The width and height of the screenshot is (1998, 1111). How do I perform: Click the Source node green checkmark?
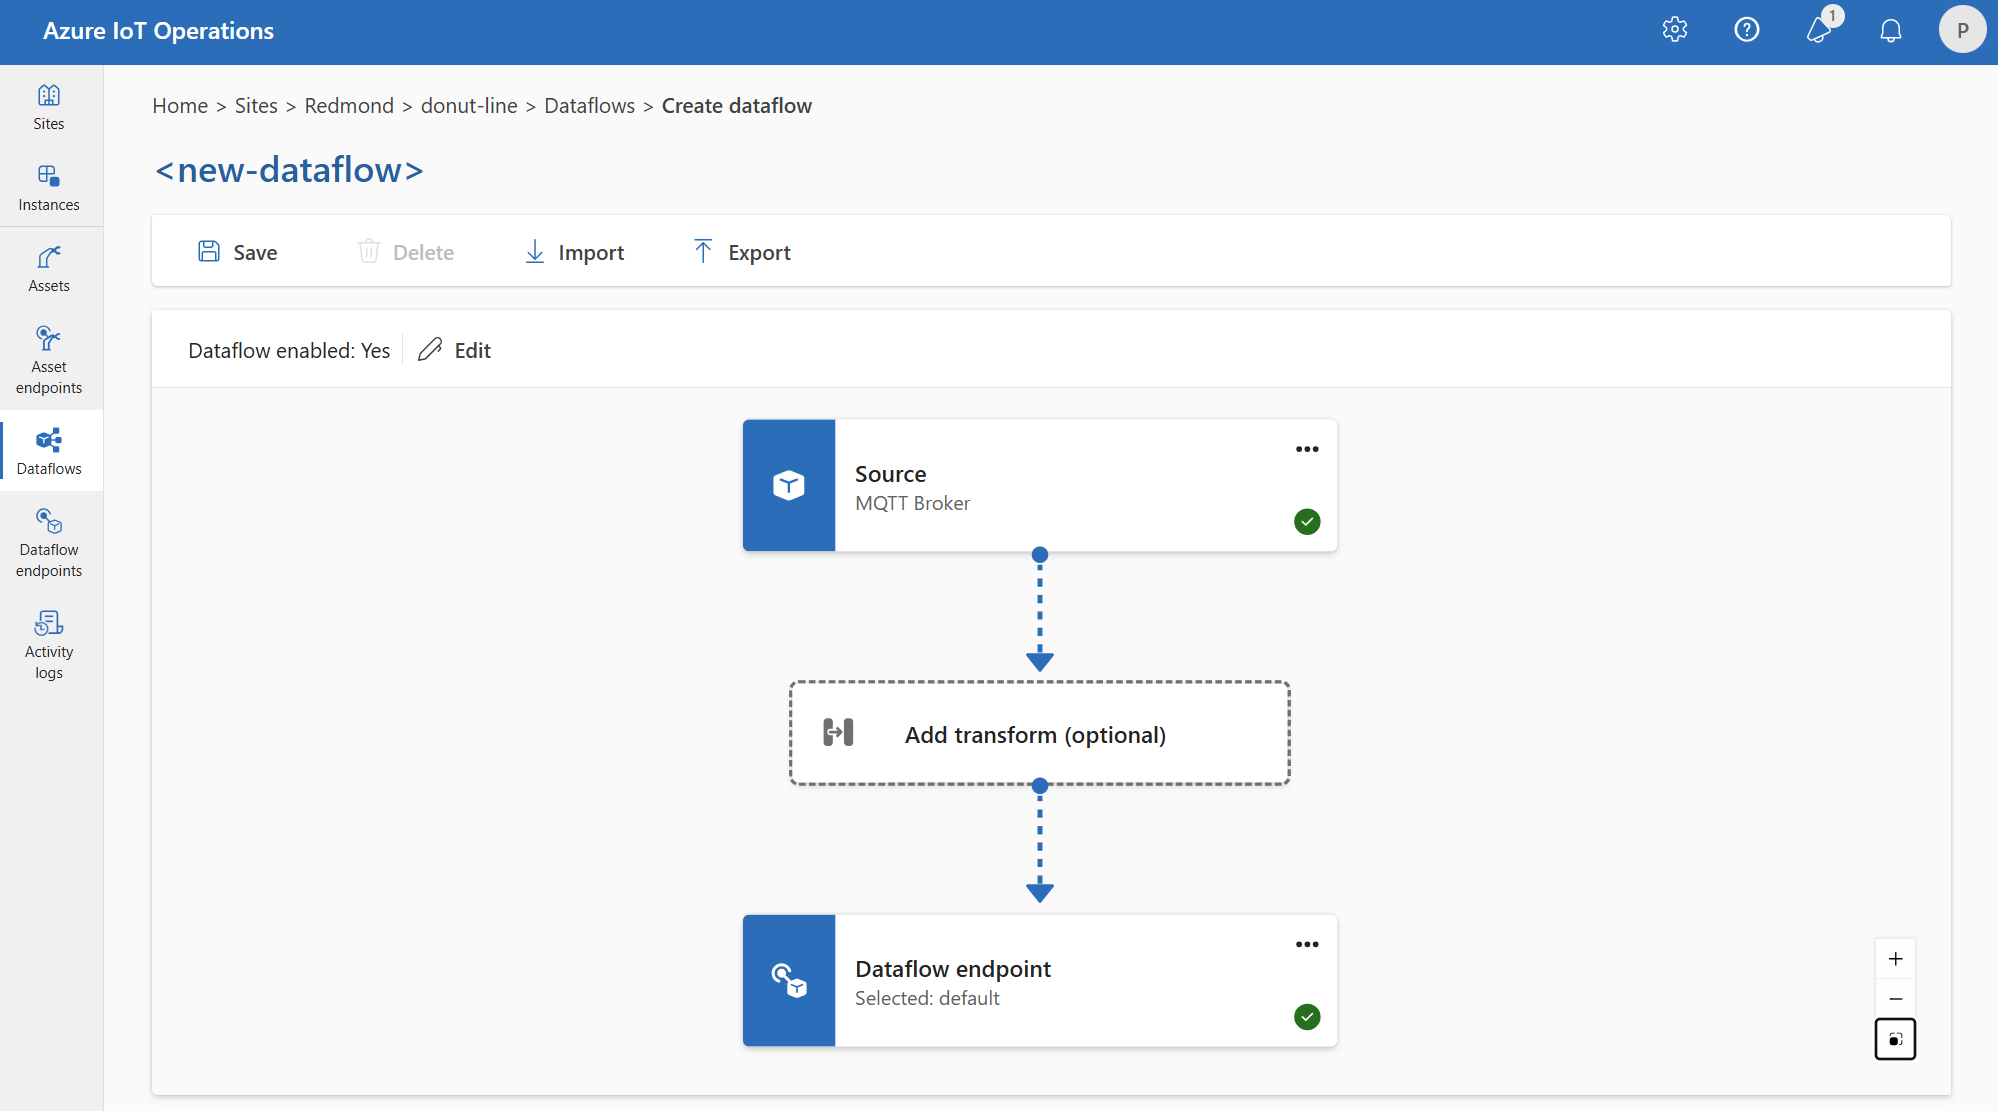(x=1307, y=521)
